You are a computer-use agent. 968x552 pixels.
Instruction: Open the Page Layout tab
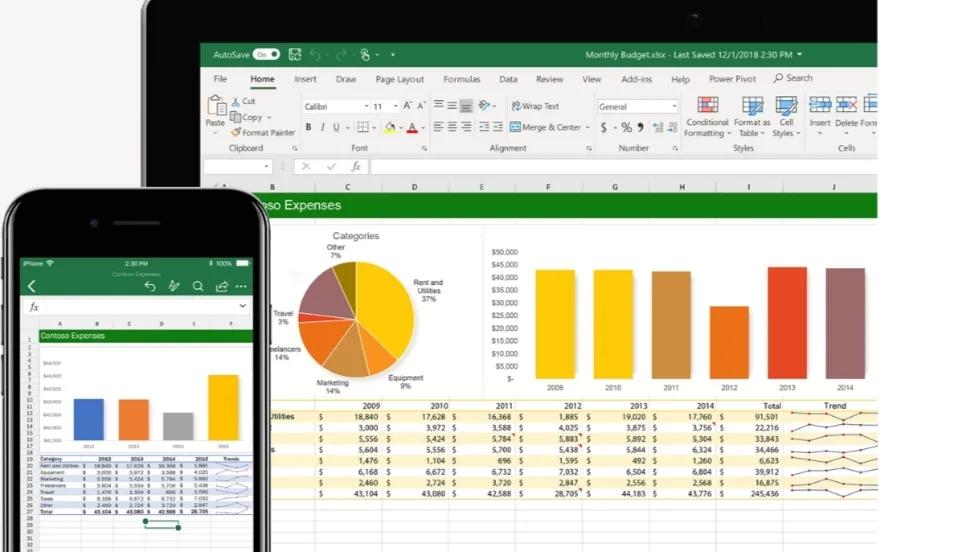pos(399,79)
